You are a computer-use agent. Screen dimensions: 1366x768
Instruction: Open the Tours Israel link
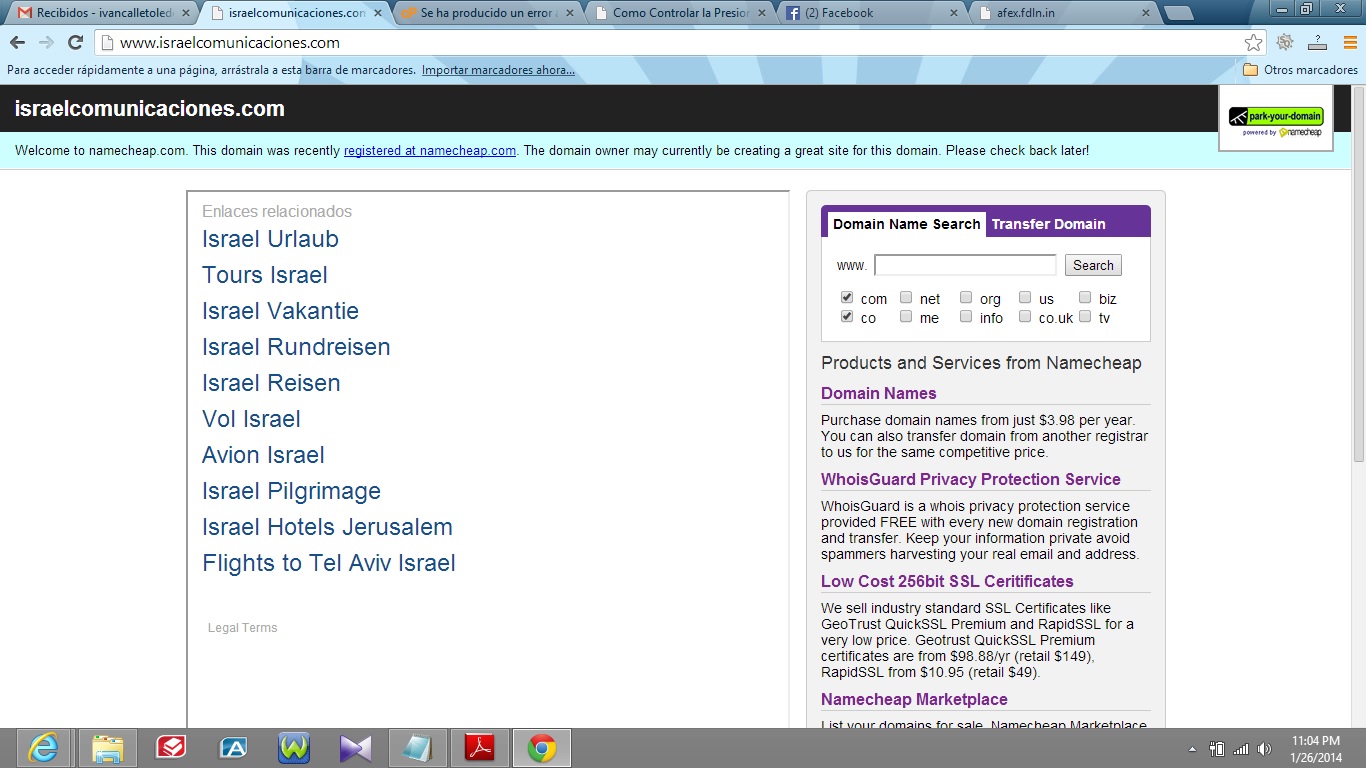[x=265, y=275]
